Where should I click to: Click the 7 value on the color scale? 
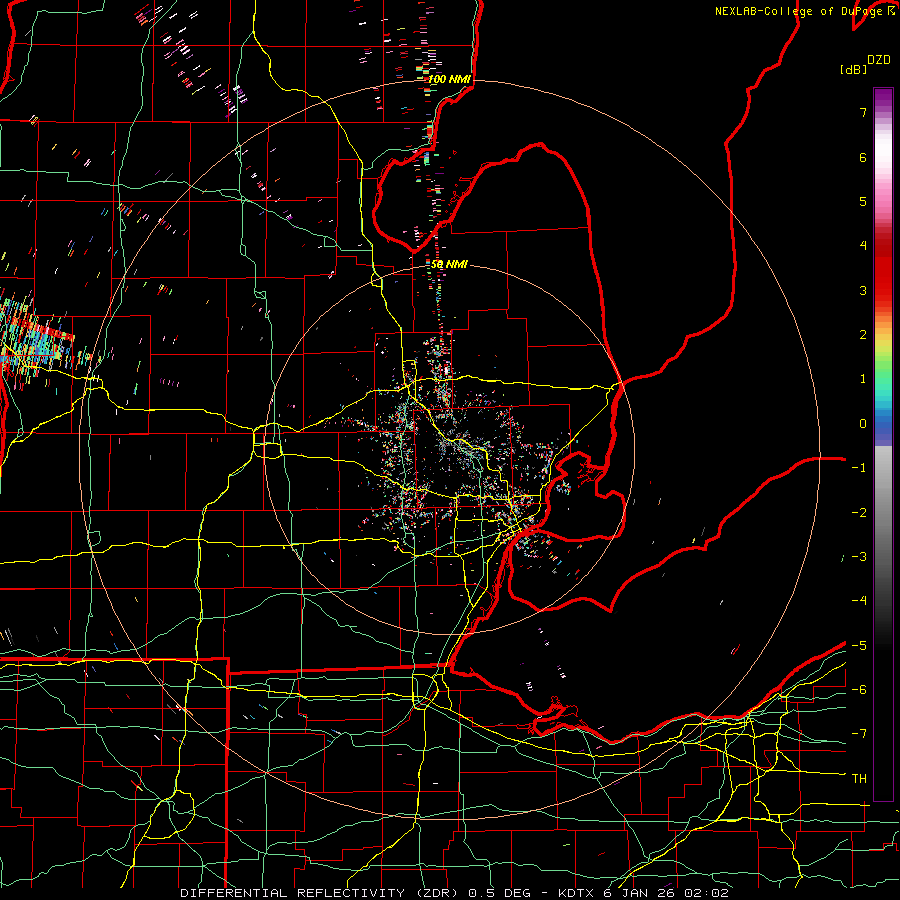click(863, 112)
